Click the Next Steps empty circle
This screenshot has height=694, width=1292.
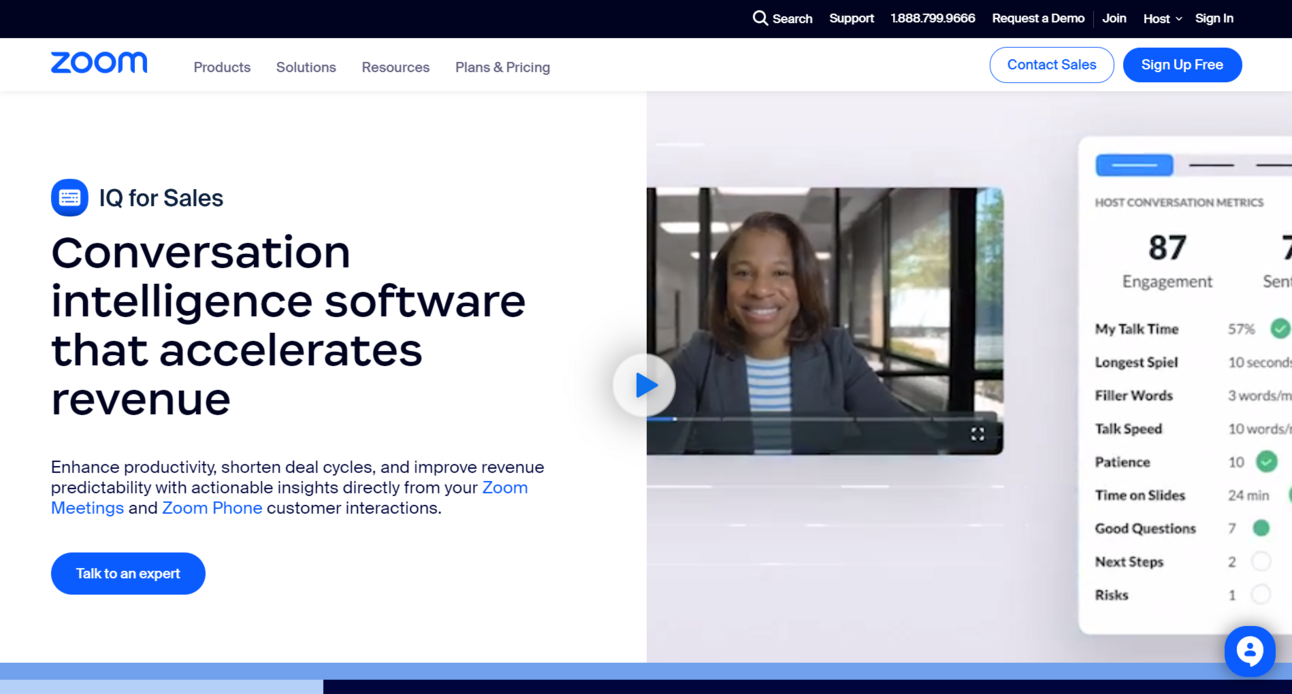pyautogui.click(x=1261, y=561)
